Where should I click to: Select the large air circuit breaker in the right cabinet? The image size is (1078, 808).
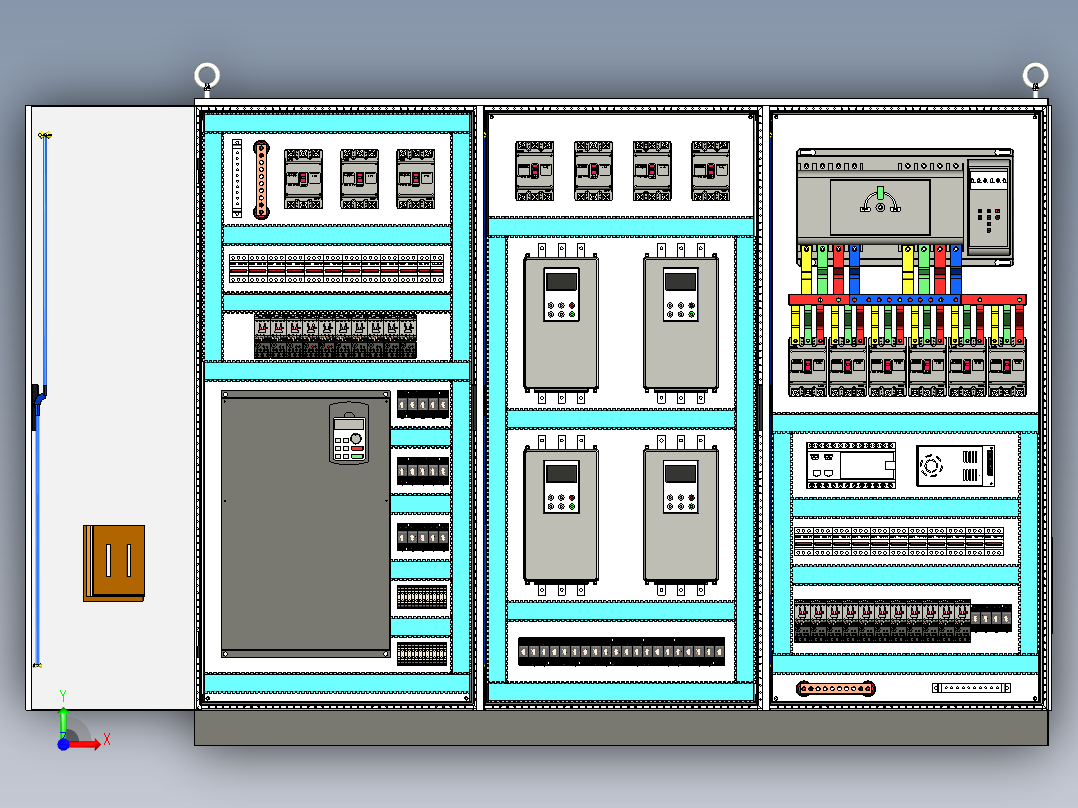click(x=905, y=207)
